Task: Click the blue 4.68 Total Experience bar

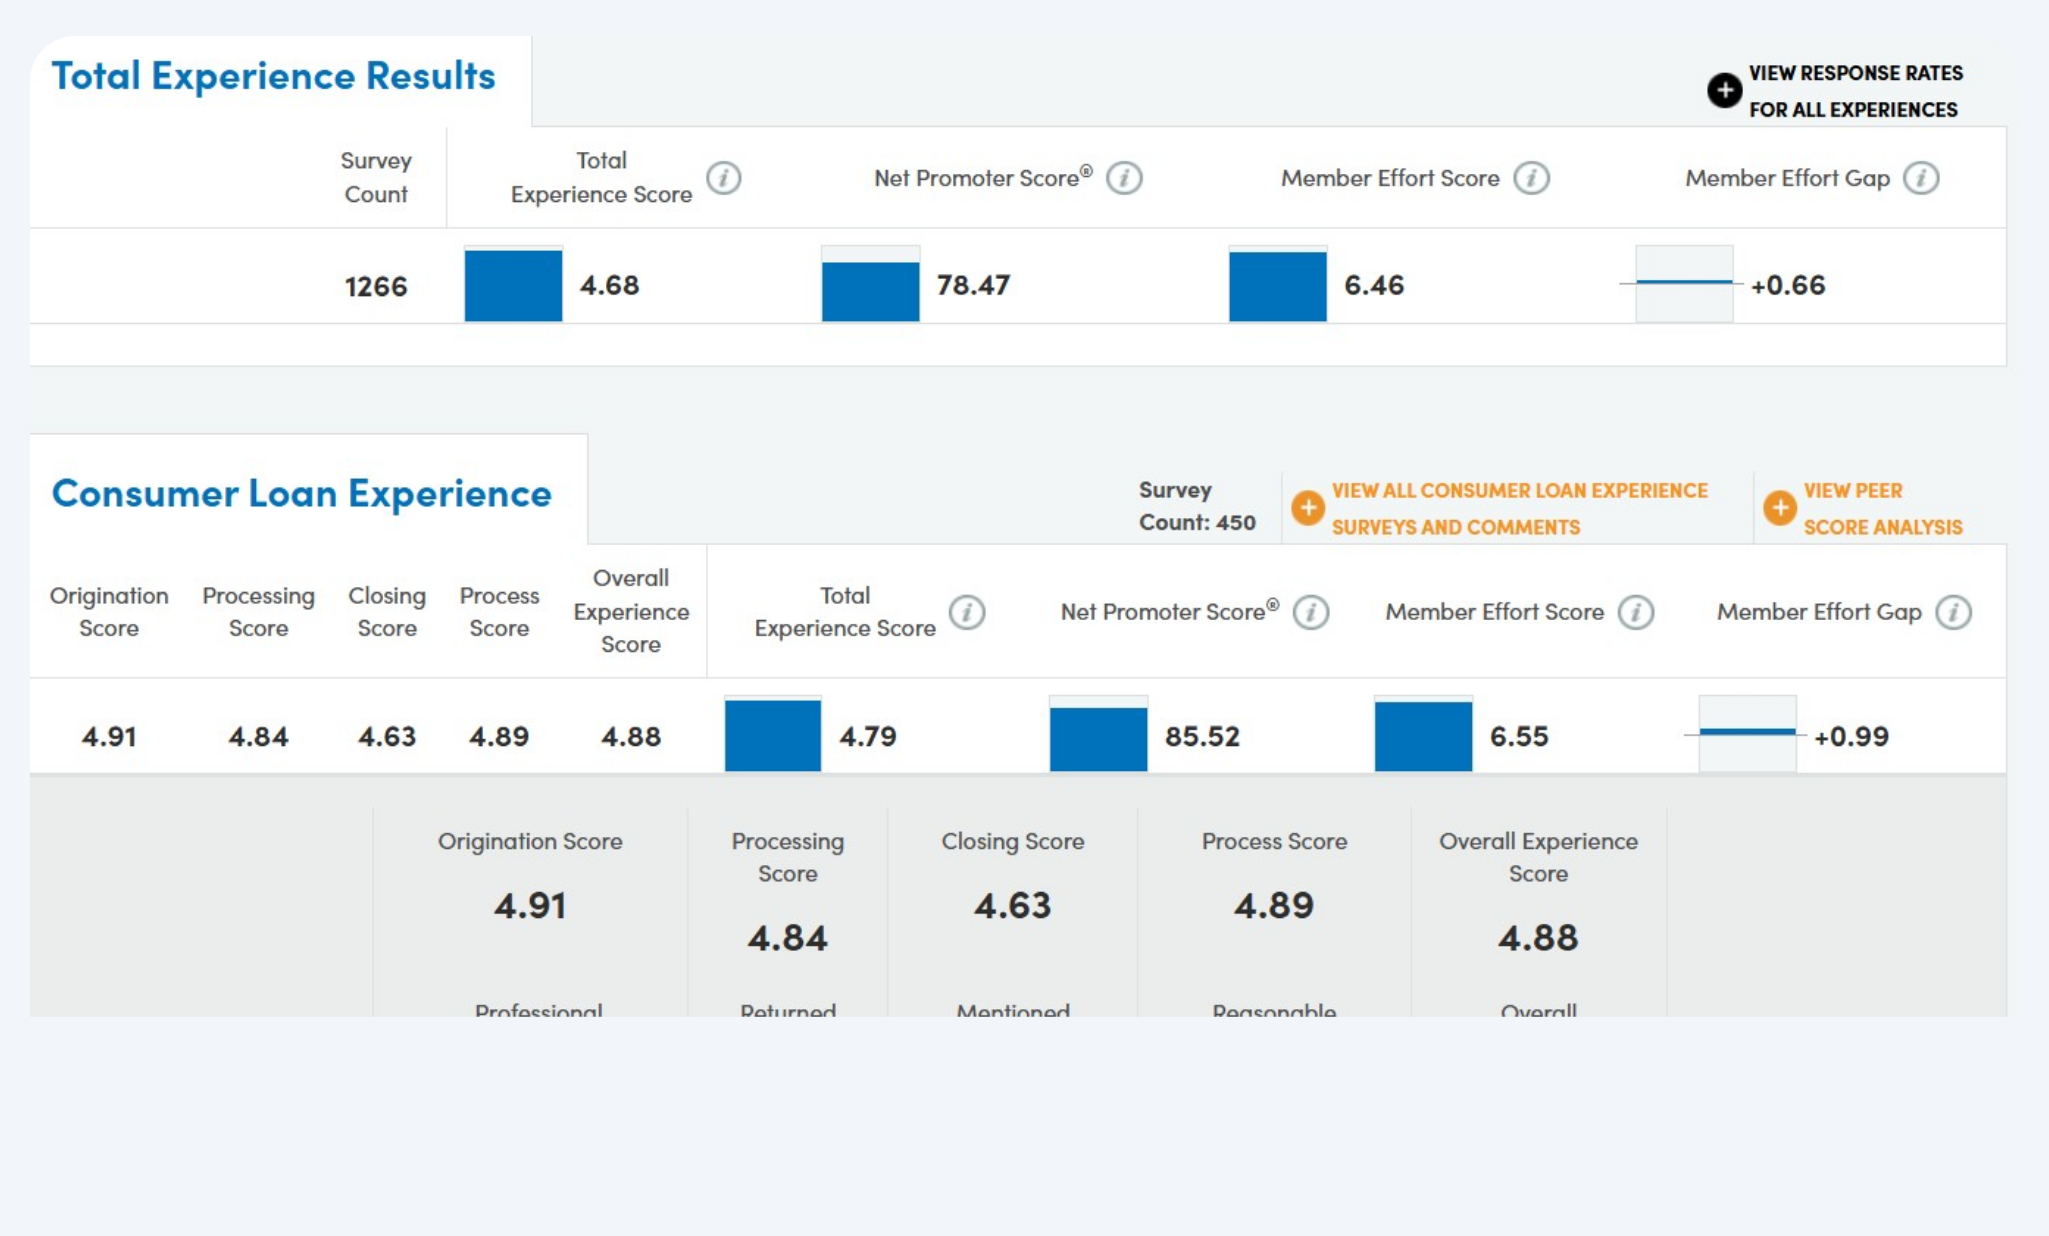Action: pos(513,286)
